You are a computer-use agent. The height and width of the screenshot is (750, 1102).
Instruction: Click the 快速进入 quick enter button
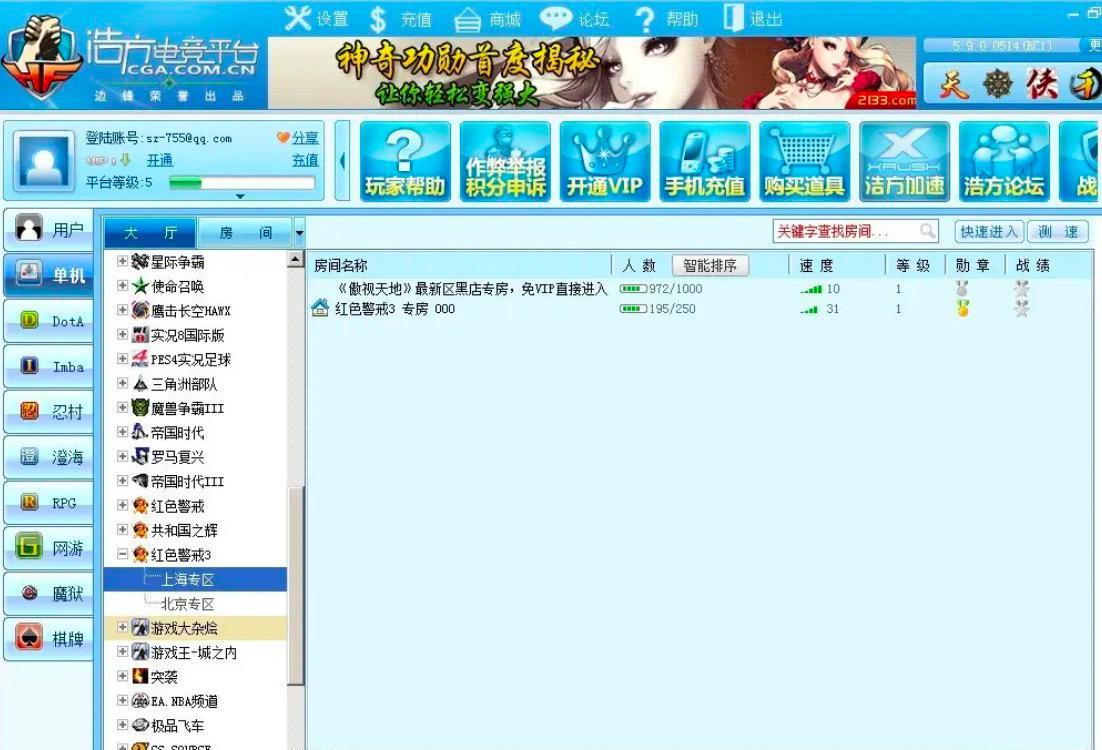(x=989, y=231)
